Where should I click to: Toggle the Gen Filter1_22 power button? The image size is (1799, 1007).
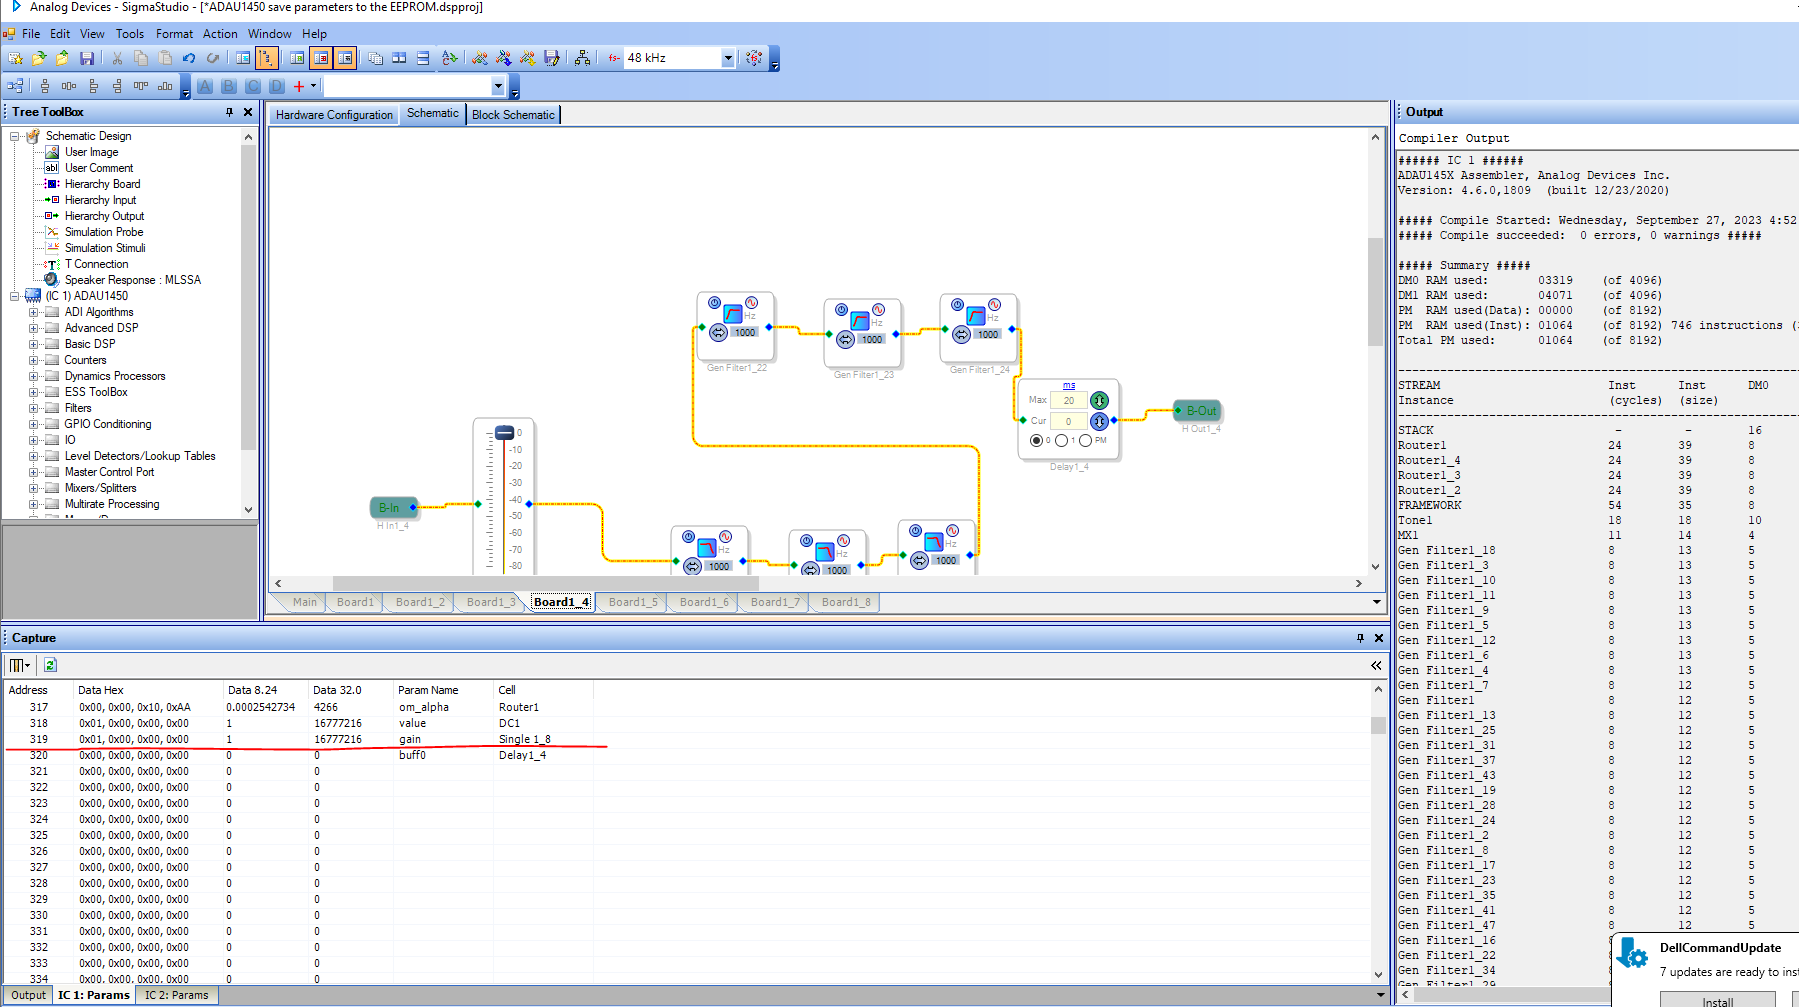[715, 302]
